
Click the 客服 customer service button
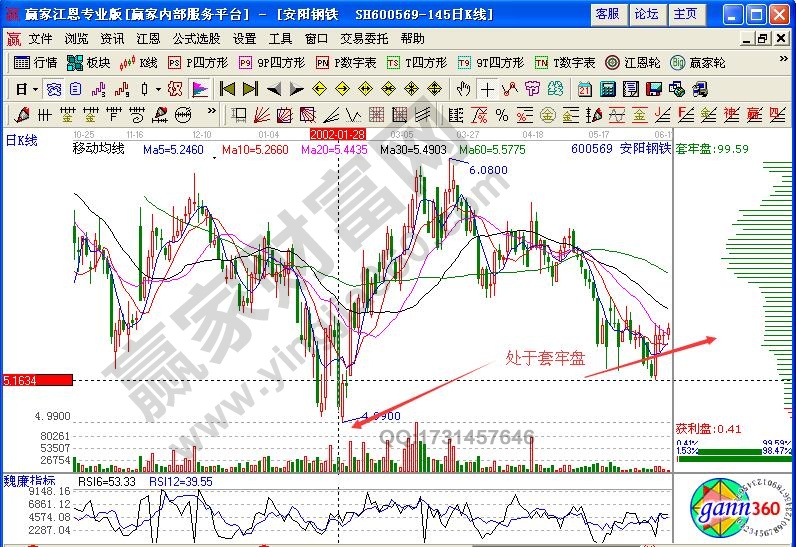click(x=607, y=14)
